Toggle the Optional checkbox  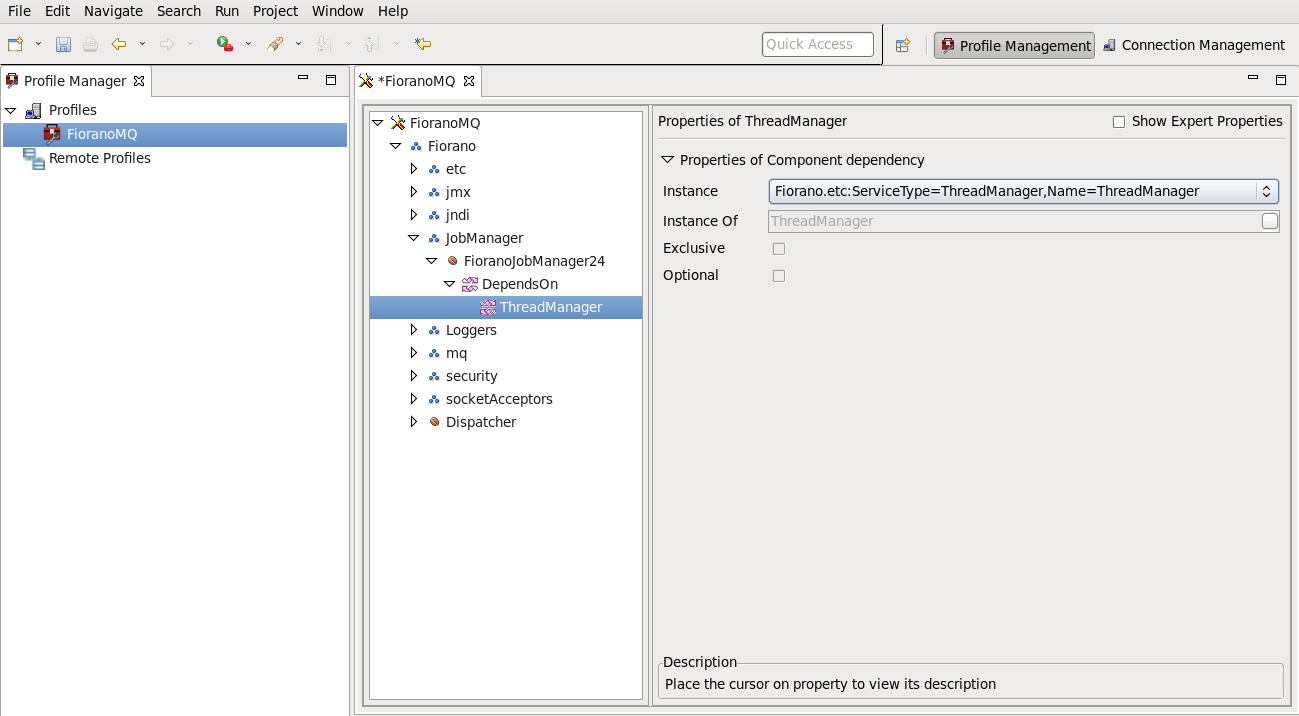[779, 276]
